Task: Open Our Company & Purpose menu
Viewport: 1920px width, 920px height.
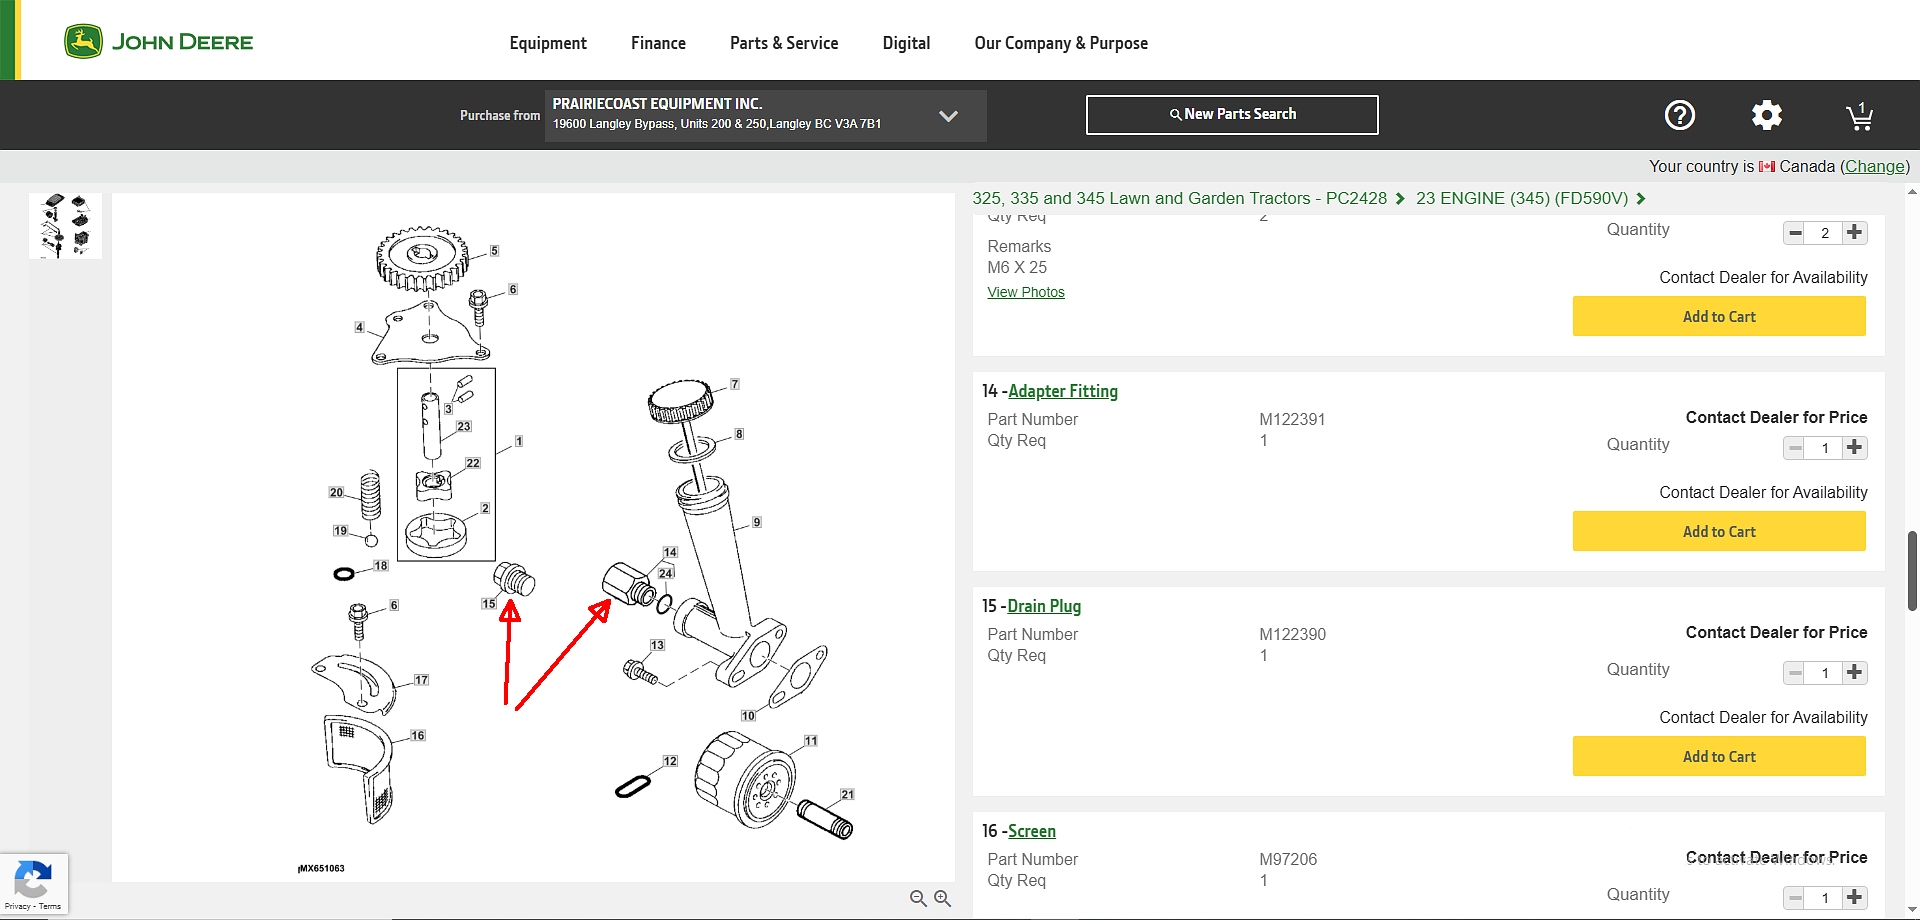Action: (x=1061, y=43)
